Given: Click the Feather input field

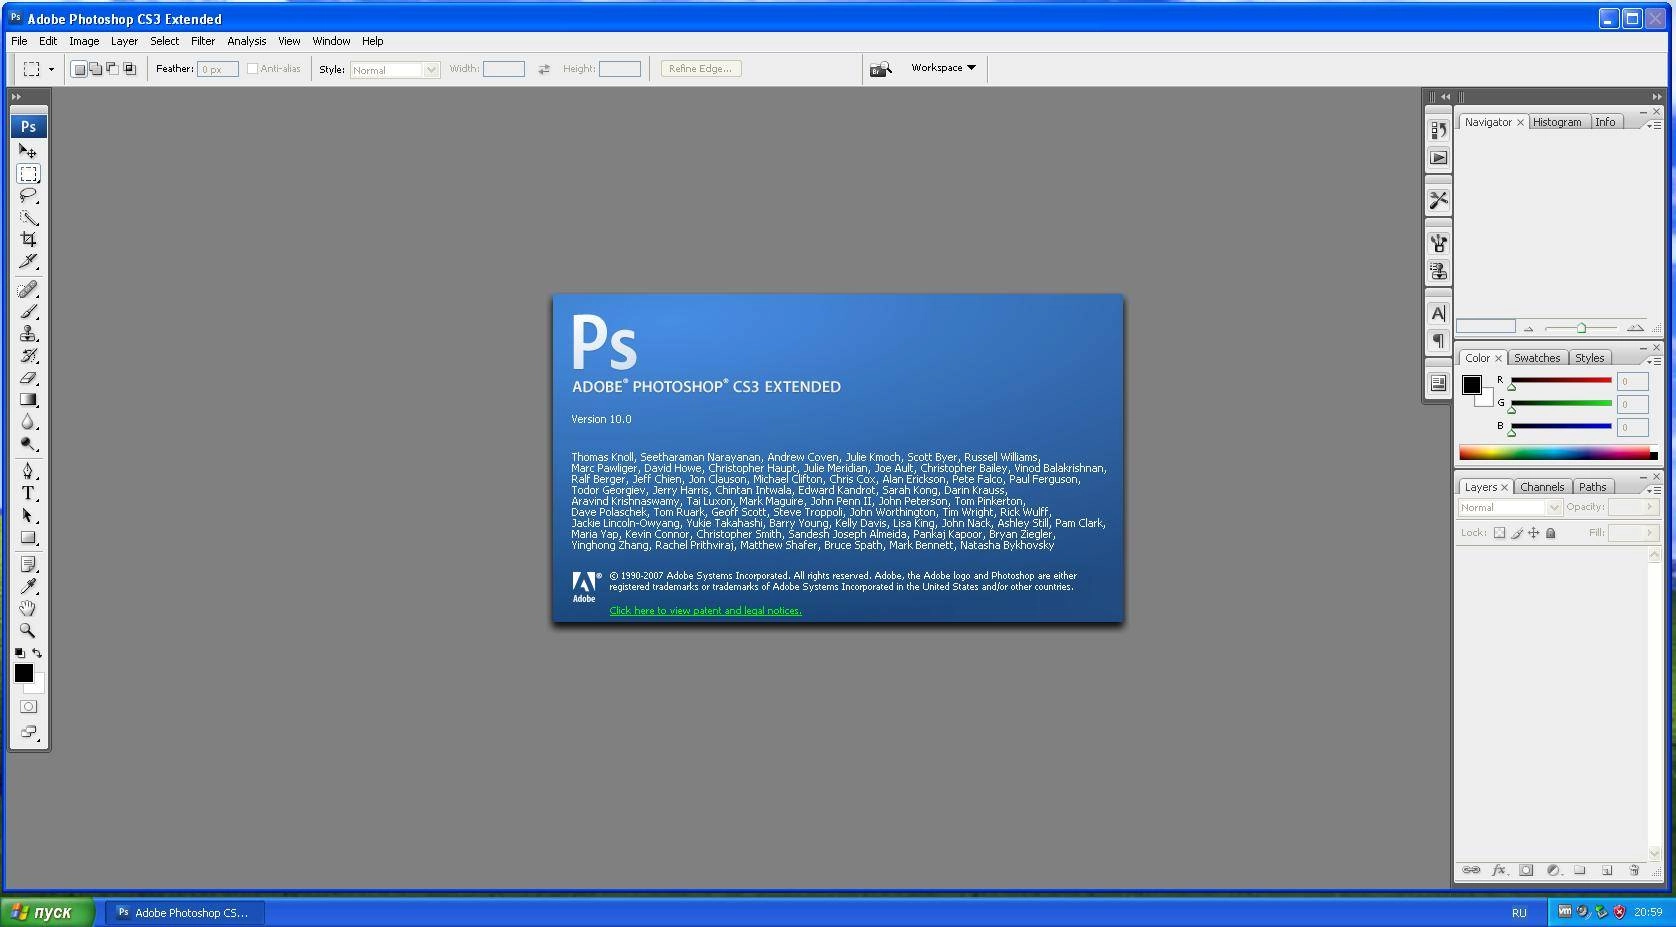Looking at the screenshot, I should pos(217,69).
